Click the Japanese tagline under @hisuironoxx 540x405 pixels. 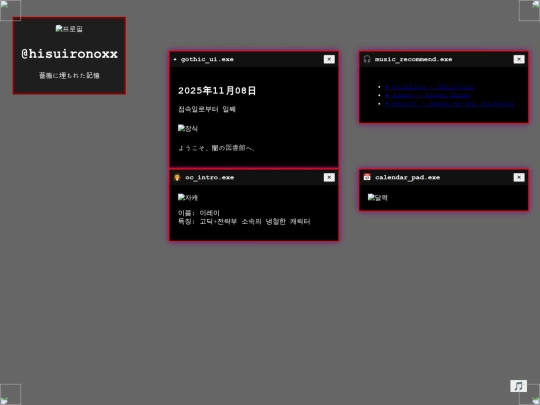point(69,75)
